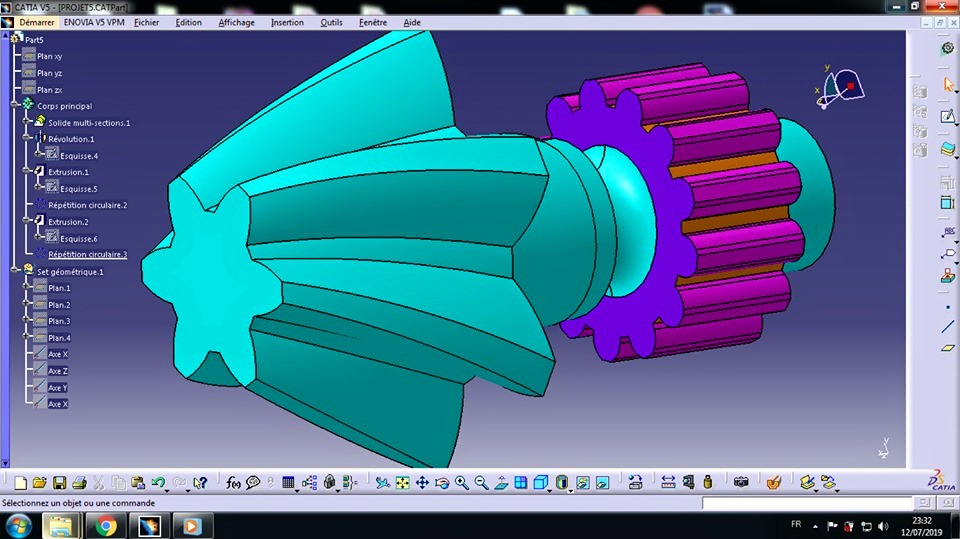Click the compass in the top right

[x=840, y=88]
